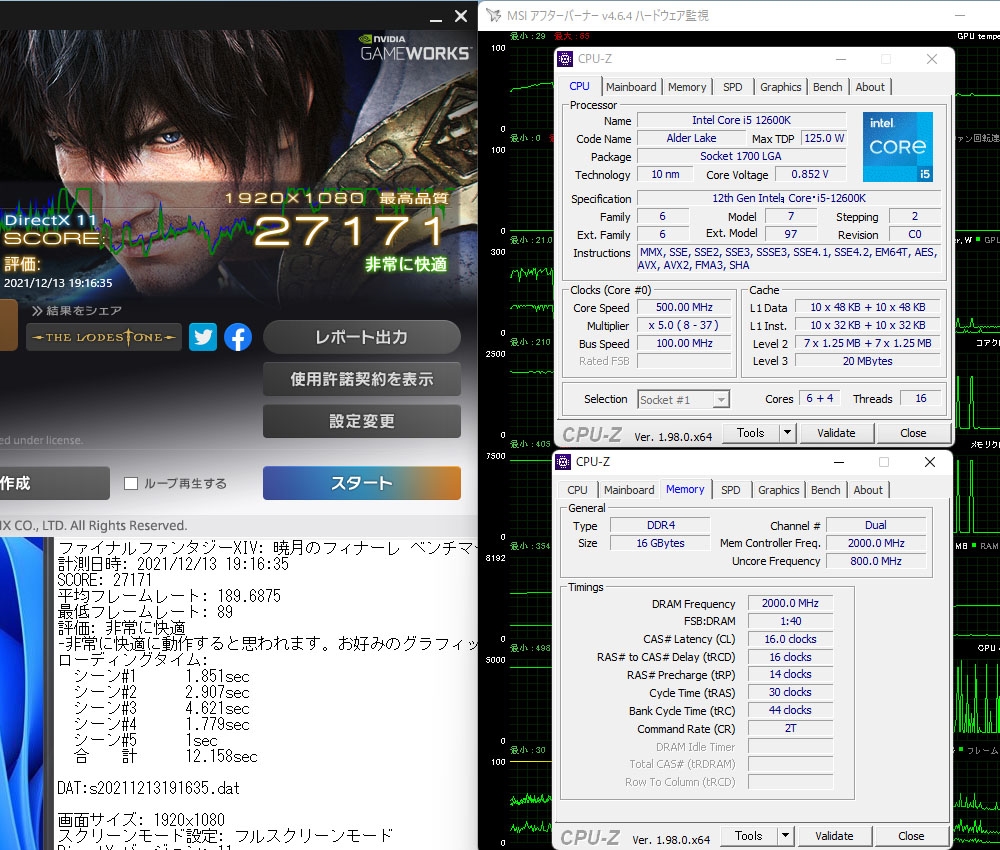This screenshot has height=850, width=1000.
Task: Click the CAS# Latency value 16.0 clocks
Action: pyautogui.click(x=790, y=639)
